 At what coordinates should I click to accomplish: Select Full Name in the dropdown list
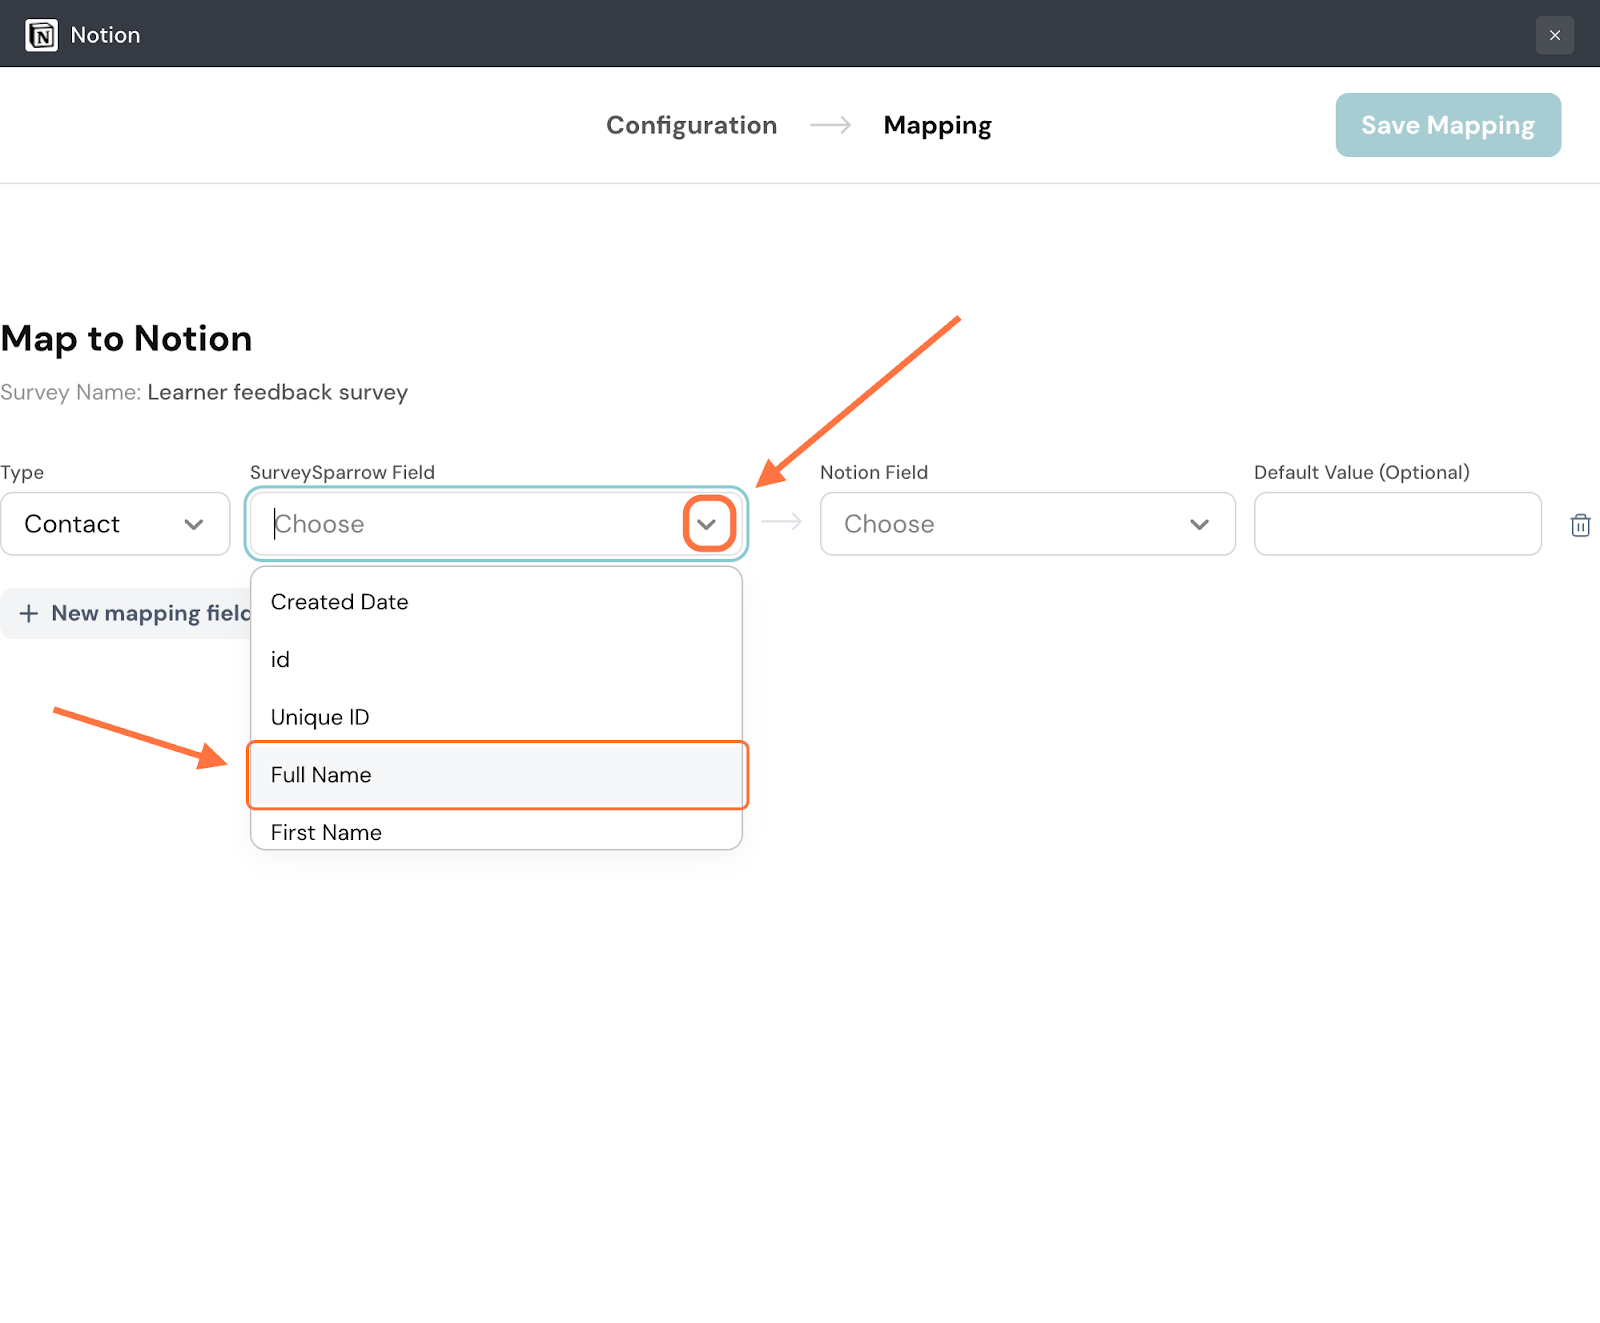pos(321,775)
